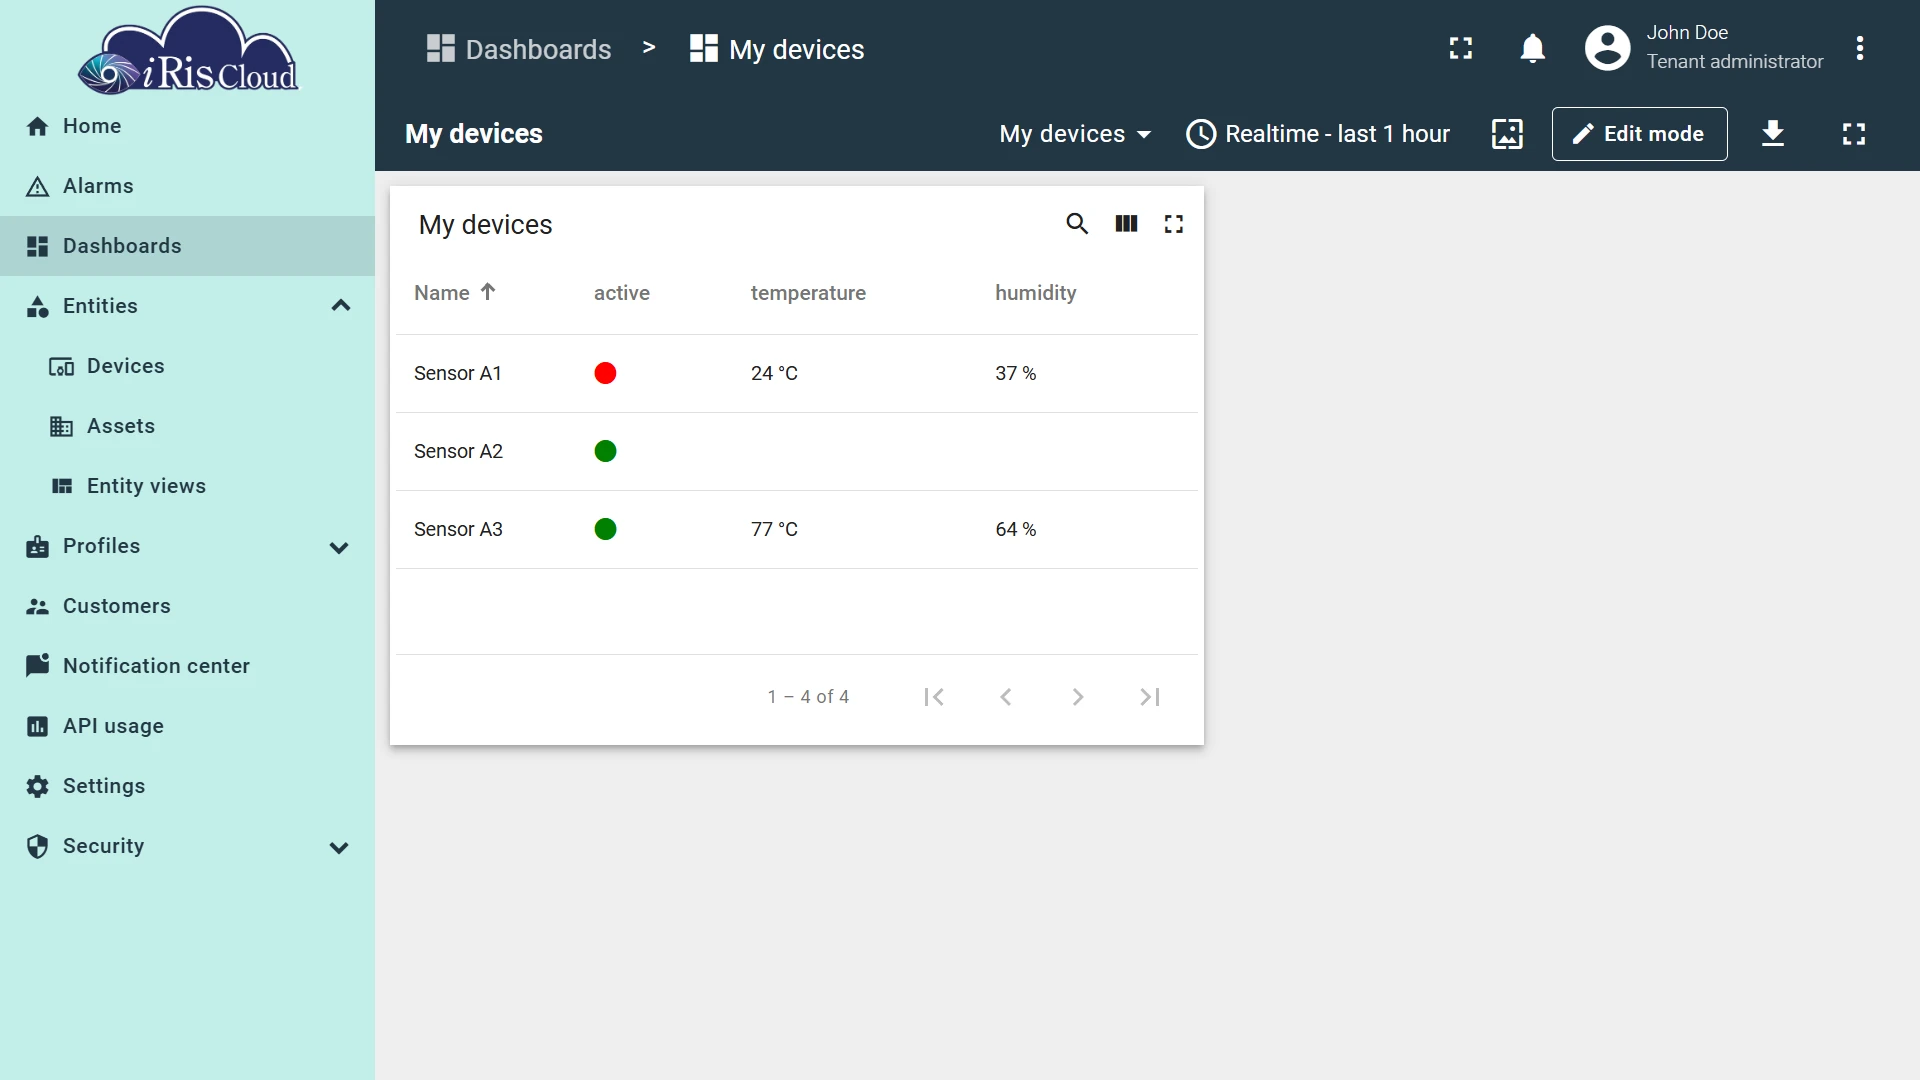Go to next table page
1920x1080 pixels.
1078,697
